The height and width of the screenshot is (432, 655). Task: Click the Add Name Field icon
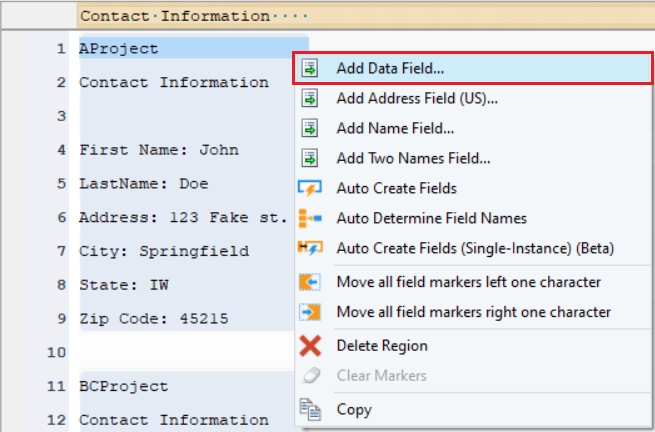pos(310,129)
